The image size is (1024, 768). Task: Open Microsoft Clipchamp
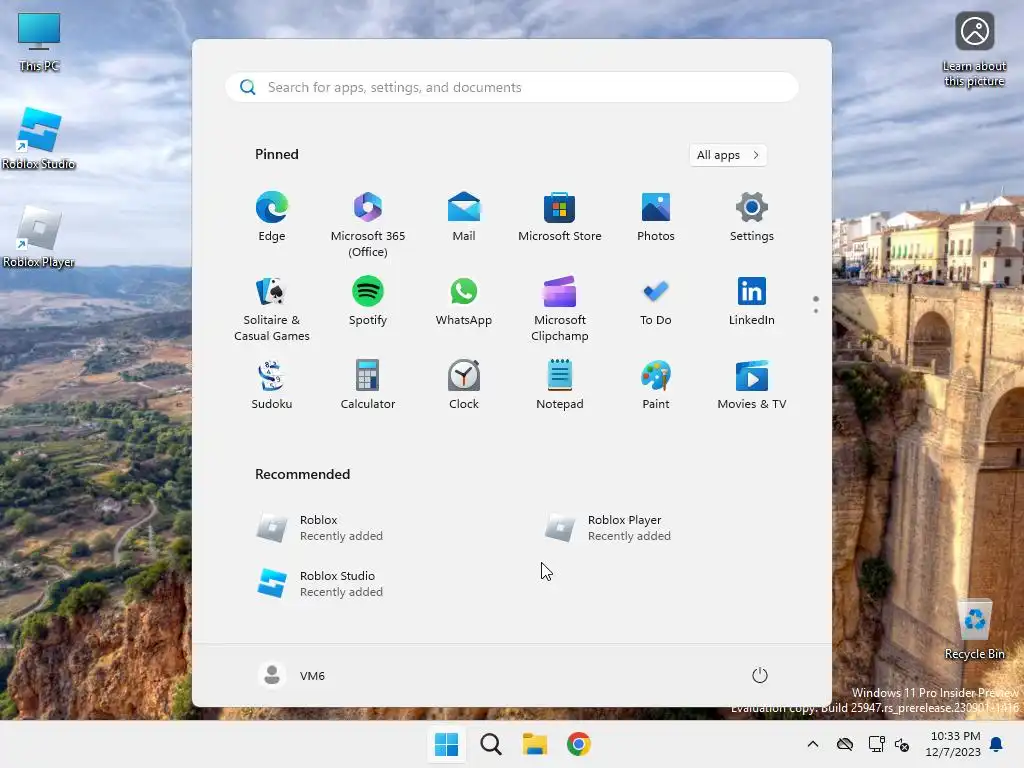pyautogui.click(x=560, y=309)
